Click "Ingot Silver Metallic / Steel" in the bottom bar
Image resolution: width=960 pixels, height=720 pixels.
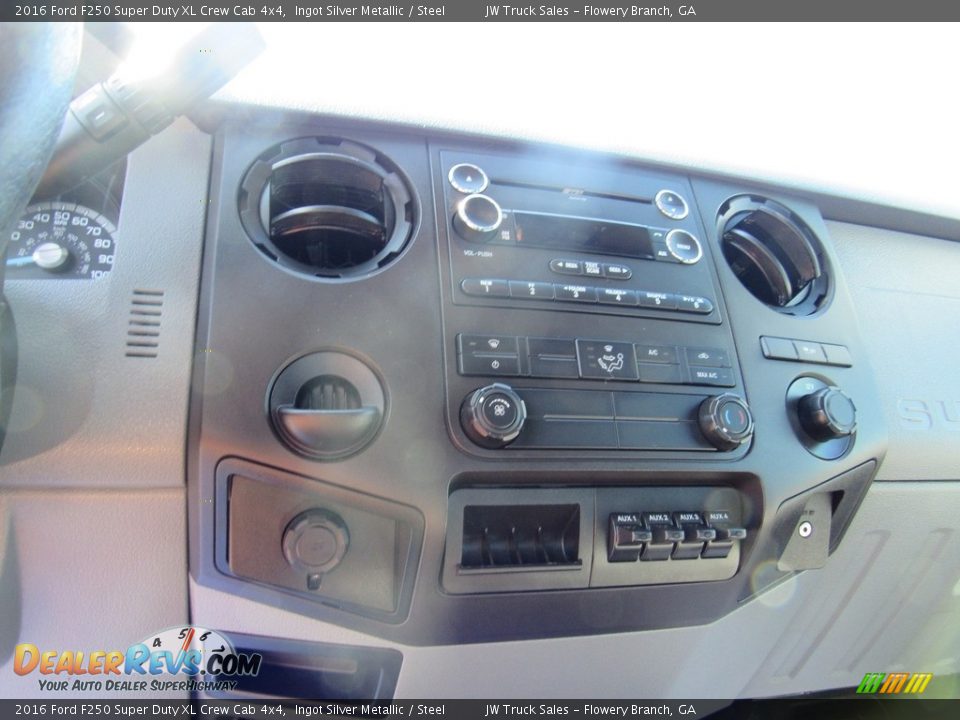click(x=370, y=710)
